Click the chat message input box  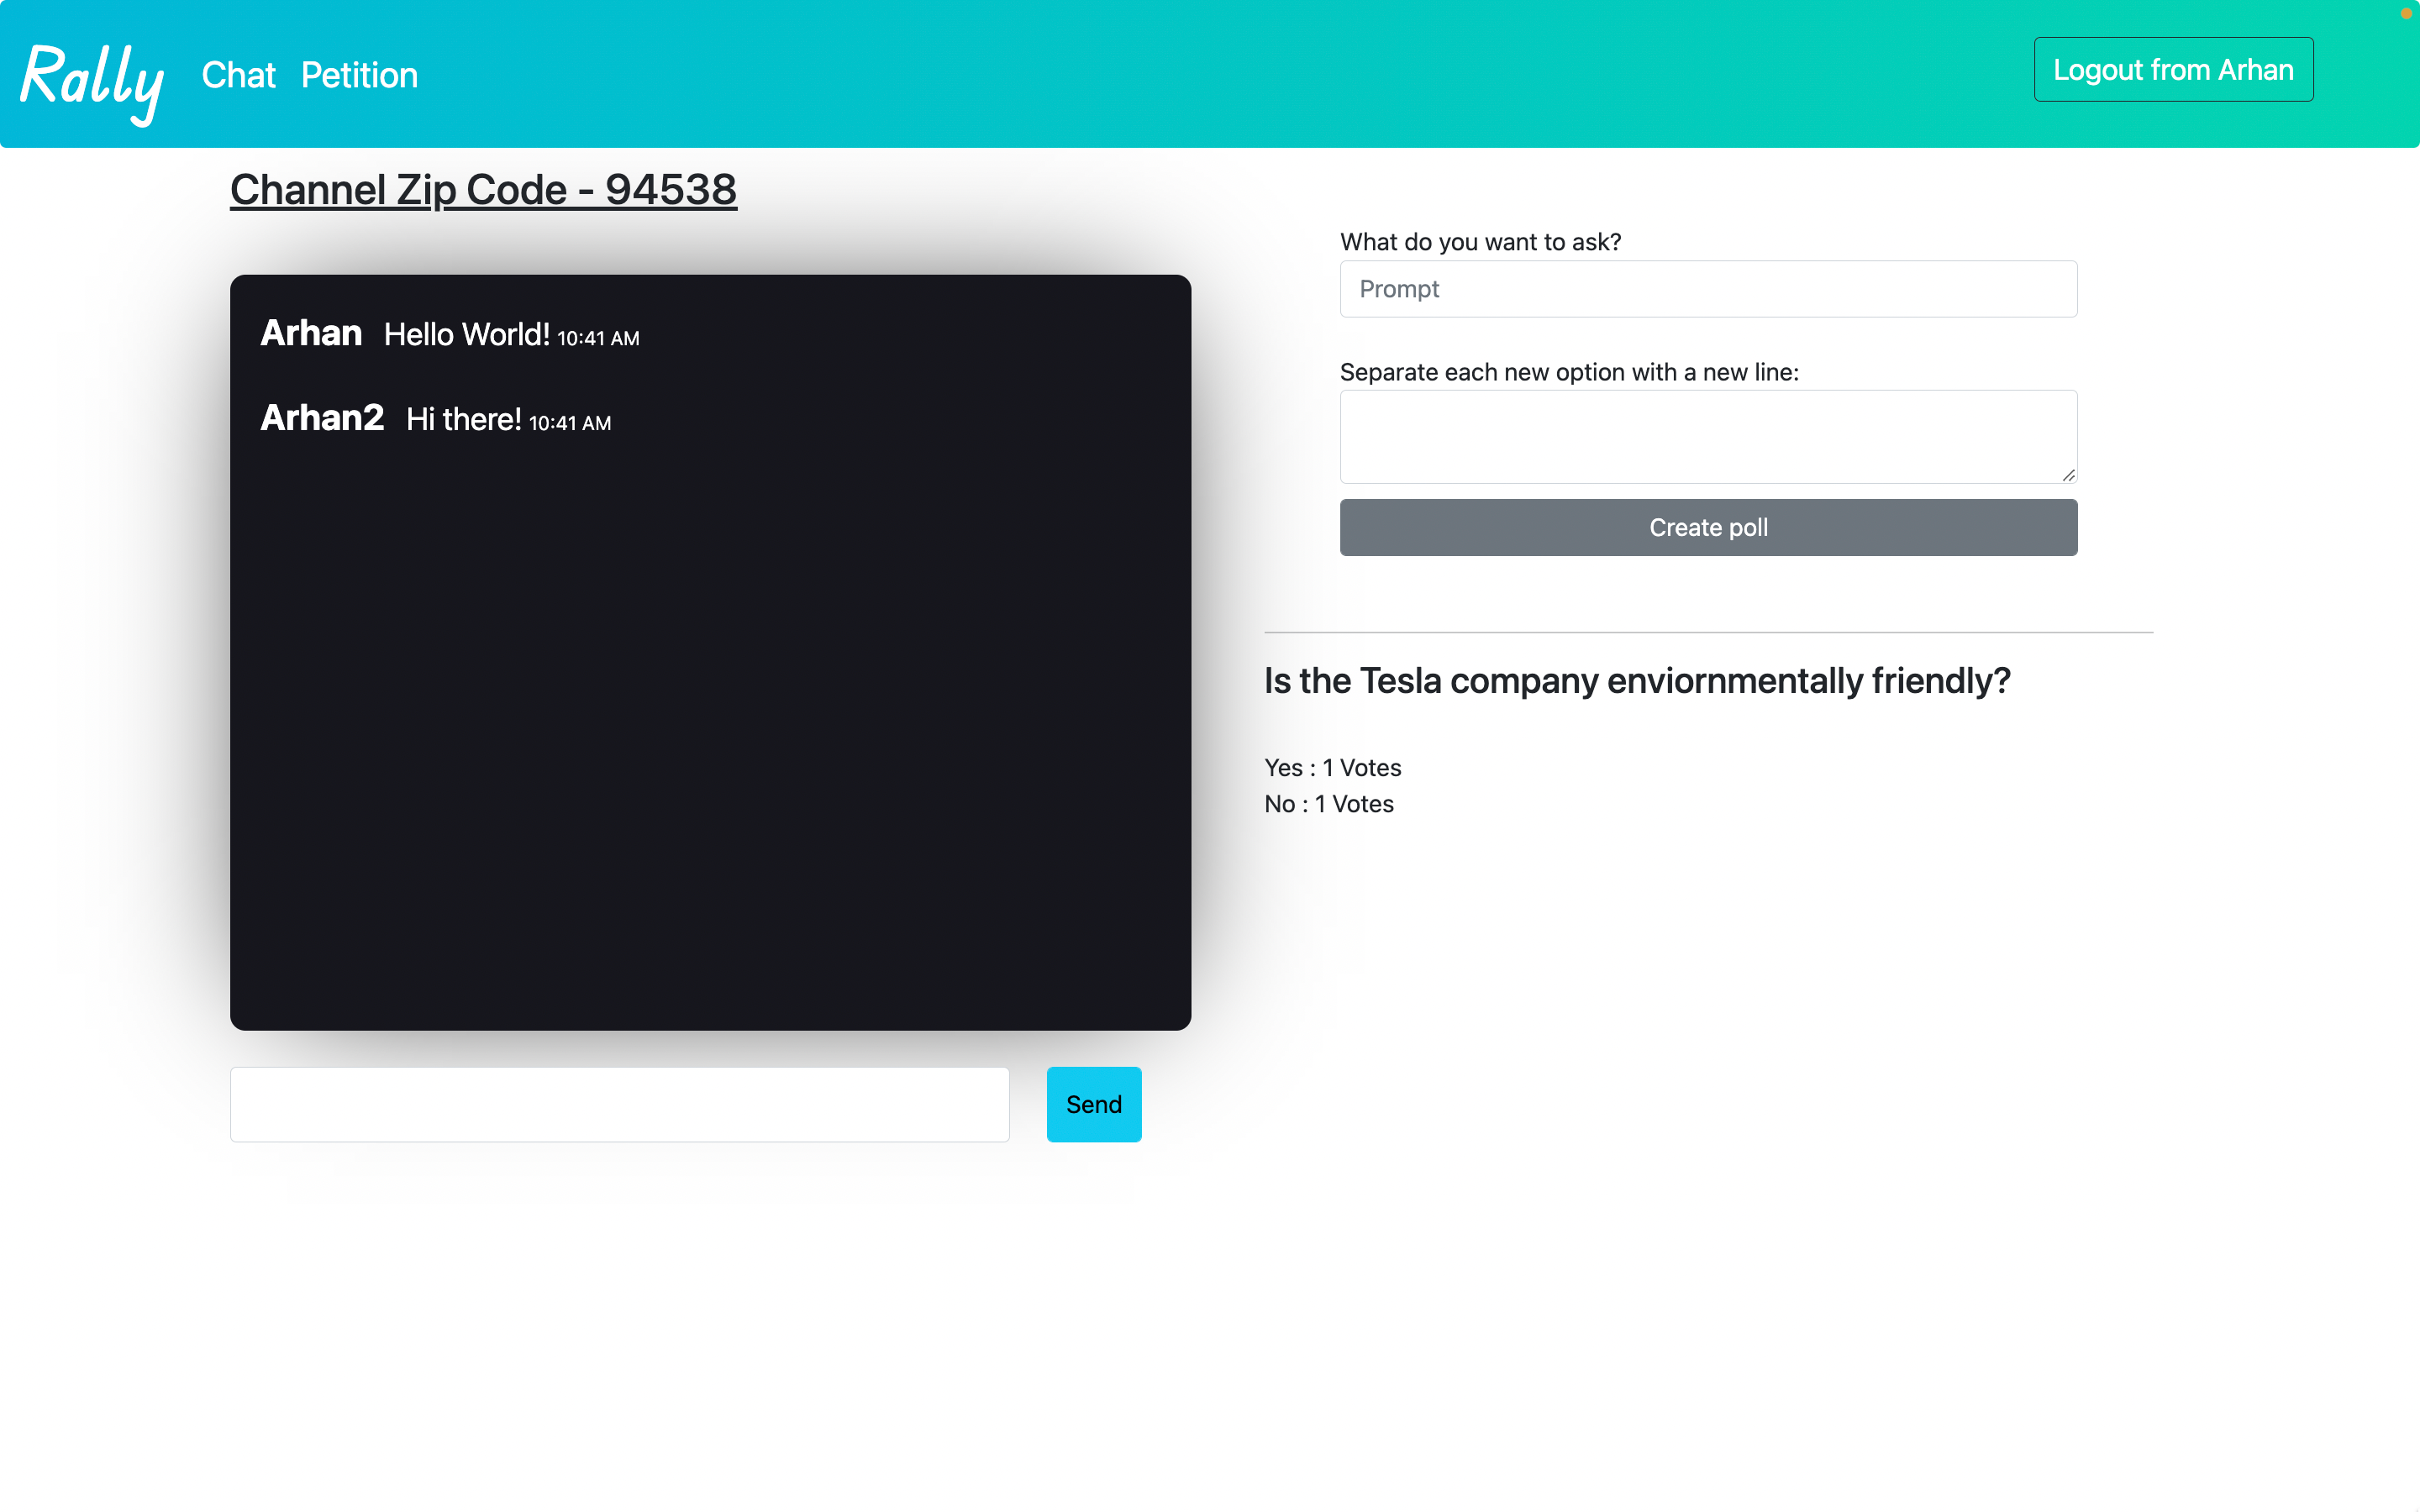point(619,1104)
